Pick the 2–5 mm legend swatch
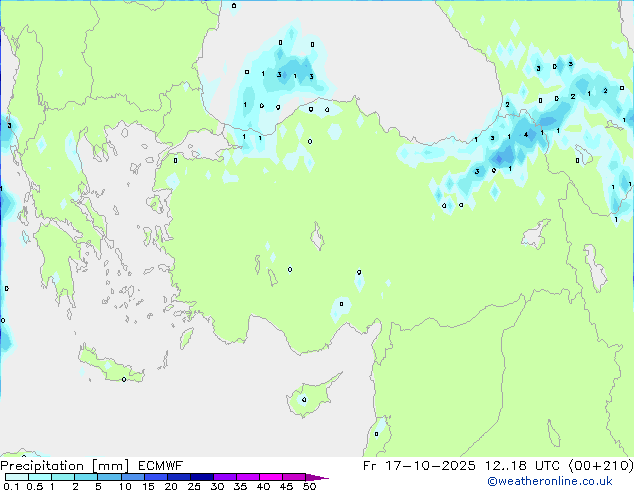634x490 pixels. (86, 477)
